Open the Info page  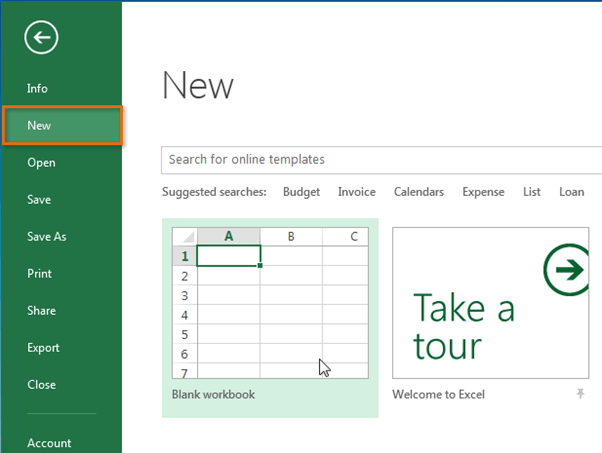[x=37, y=89]
